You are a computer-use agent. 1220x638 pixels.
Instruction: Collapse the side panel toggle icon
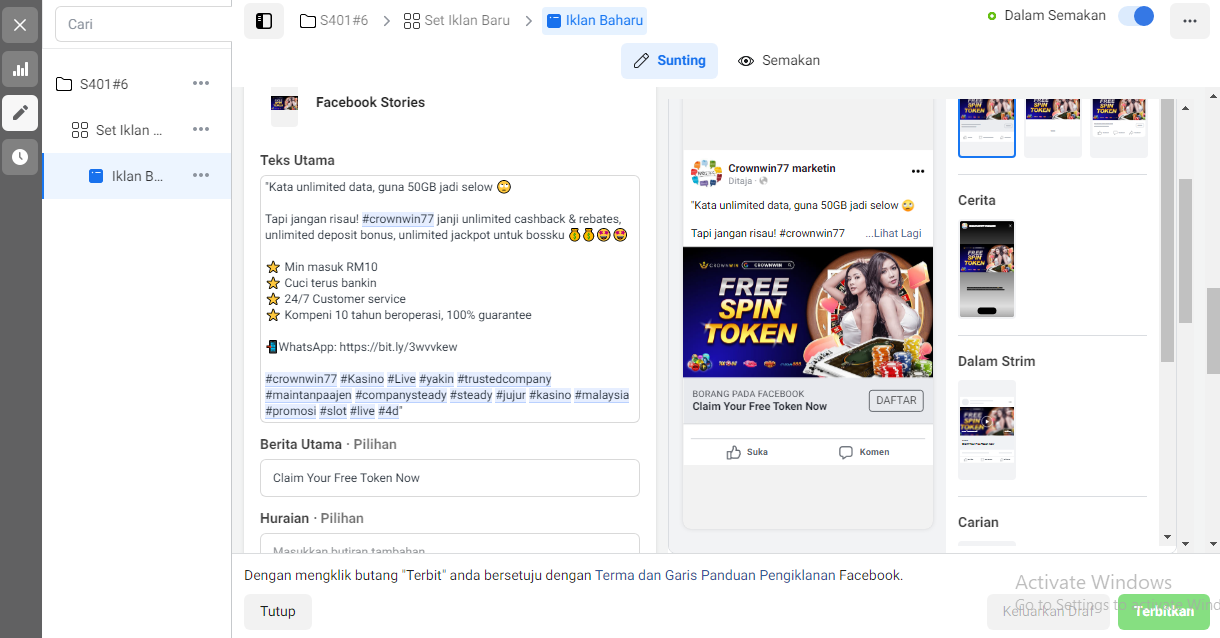264,21
